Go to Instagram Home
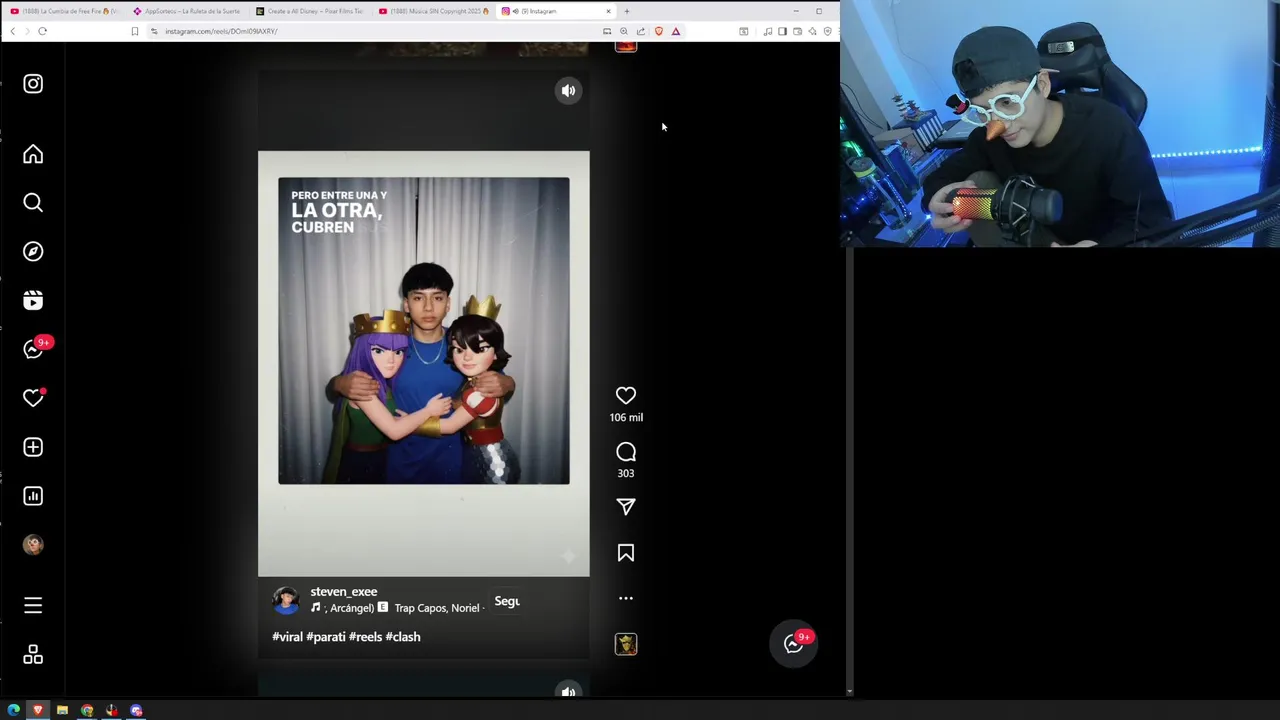The width and height of the screenshot is (1280, 720). [x=33, y=154]
